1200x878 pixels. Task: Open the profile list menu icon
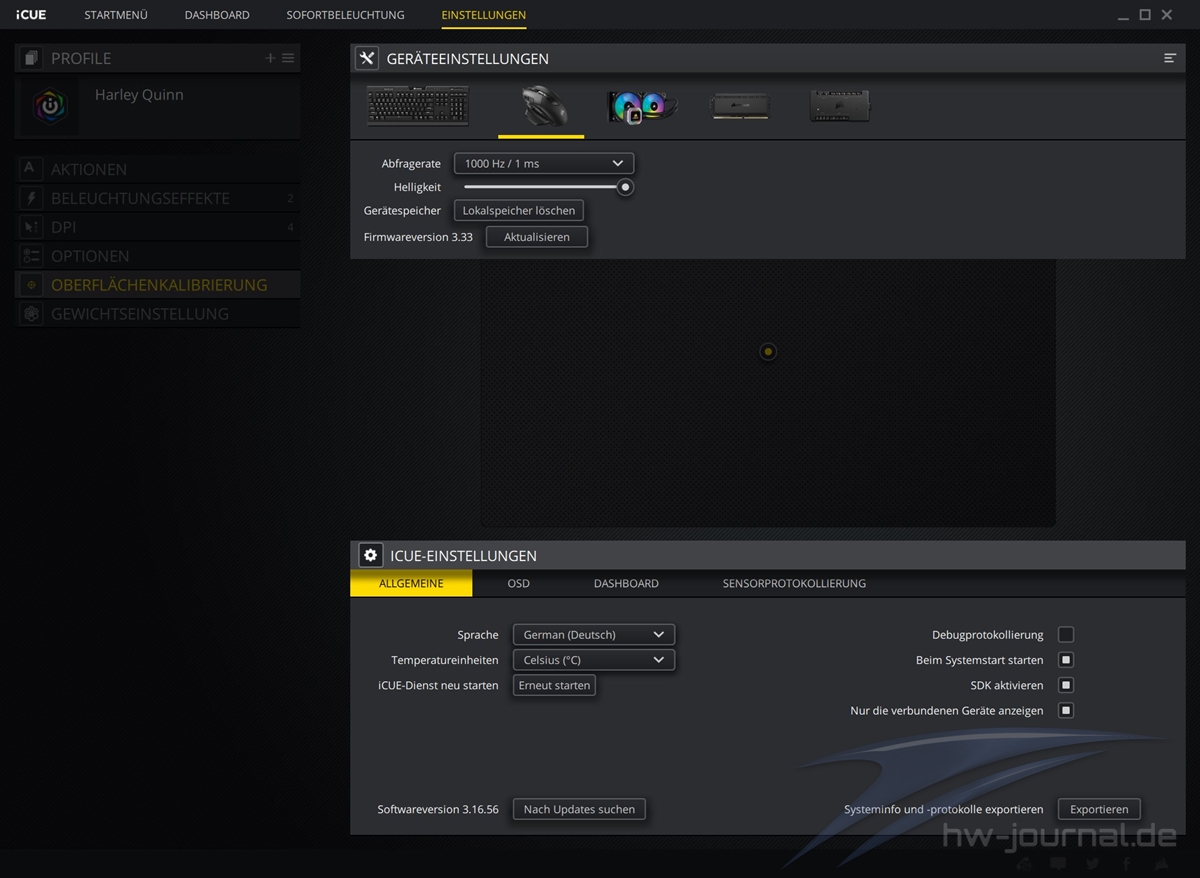pyautogui.click(x=288, y=58)
